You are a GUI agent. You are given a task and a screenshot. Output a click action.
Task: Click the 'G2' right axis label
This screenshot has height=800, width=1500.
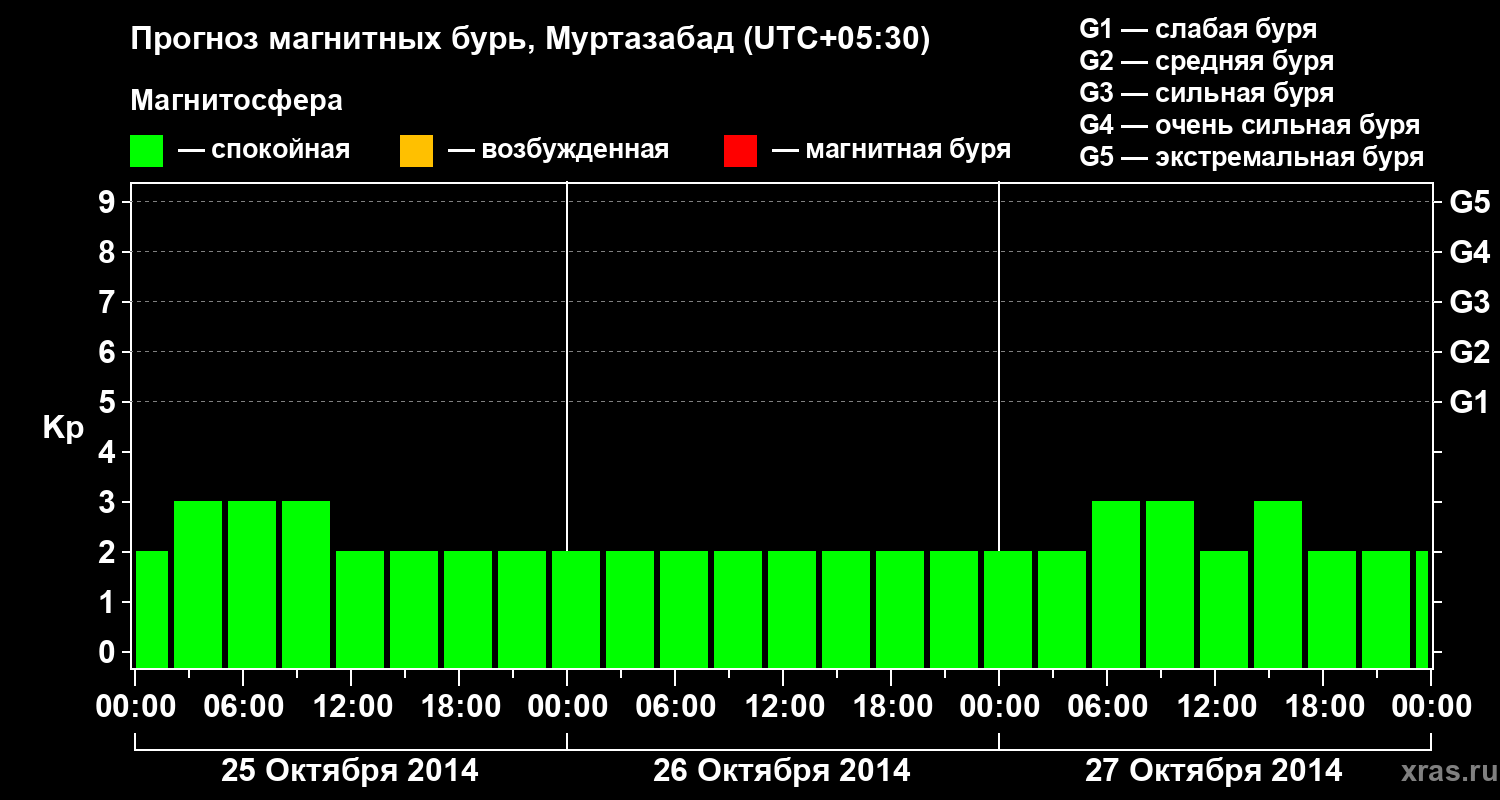1469,352
